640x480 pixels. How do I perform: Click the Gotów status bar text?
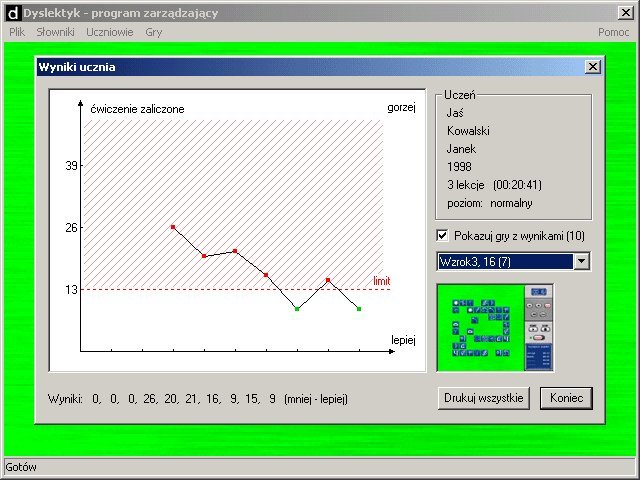pos(22,467)
